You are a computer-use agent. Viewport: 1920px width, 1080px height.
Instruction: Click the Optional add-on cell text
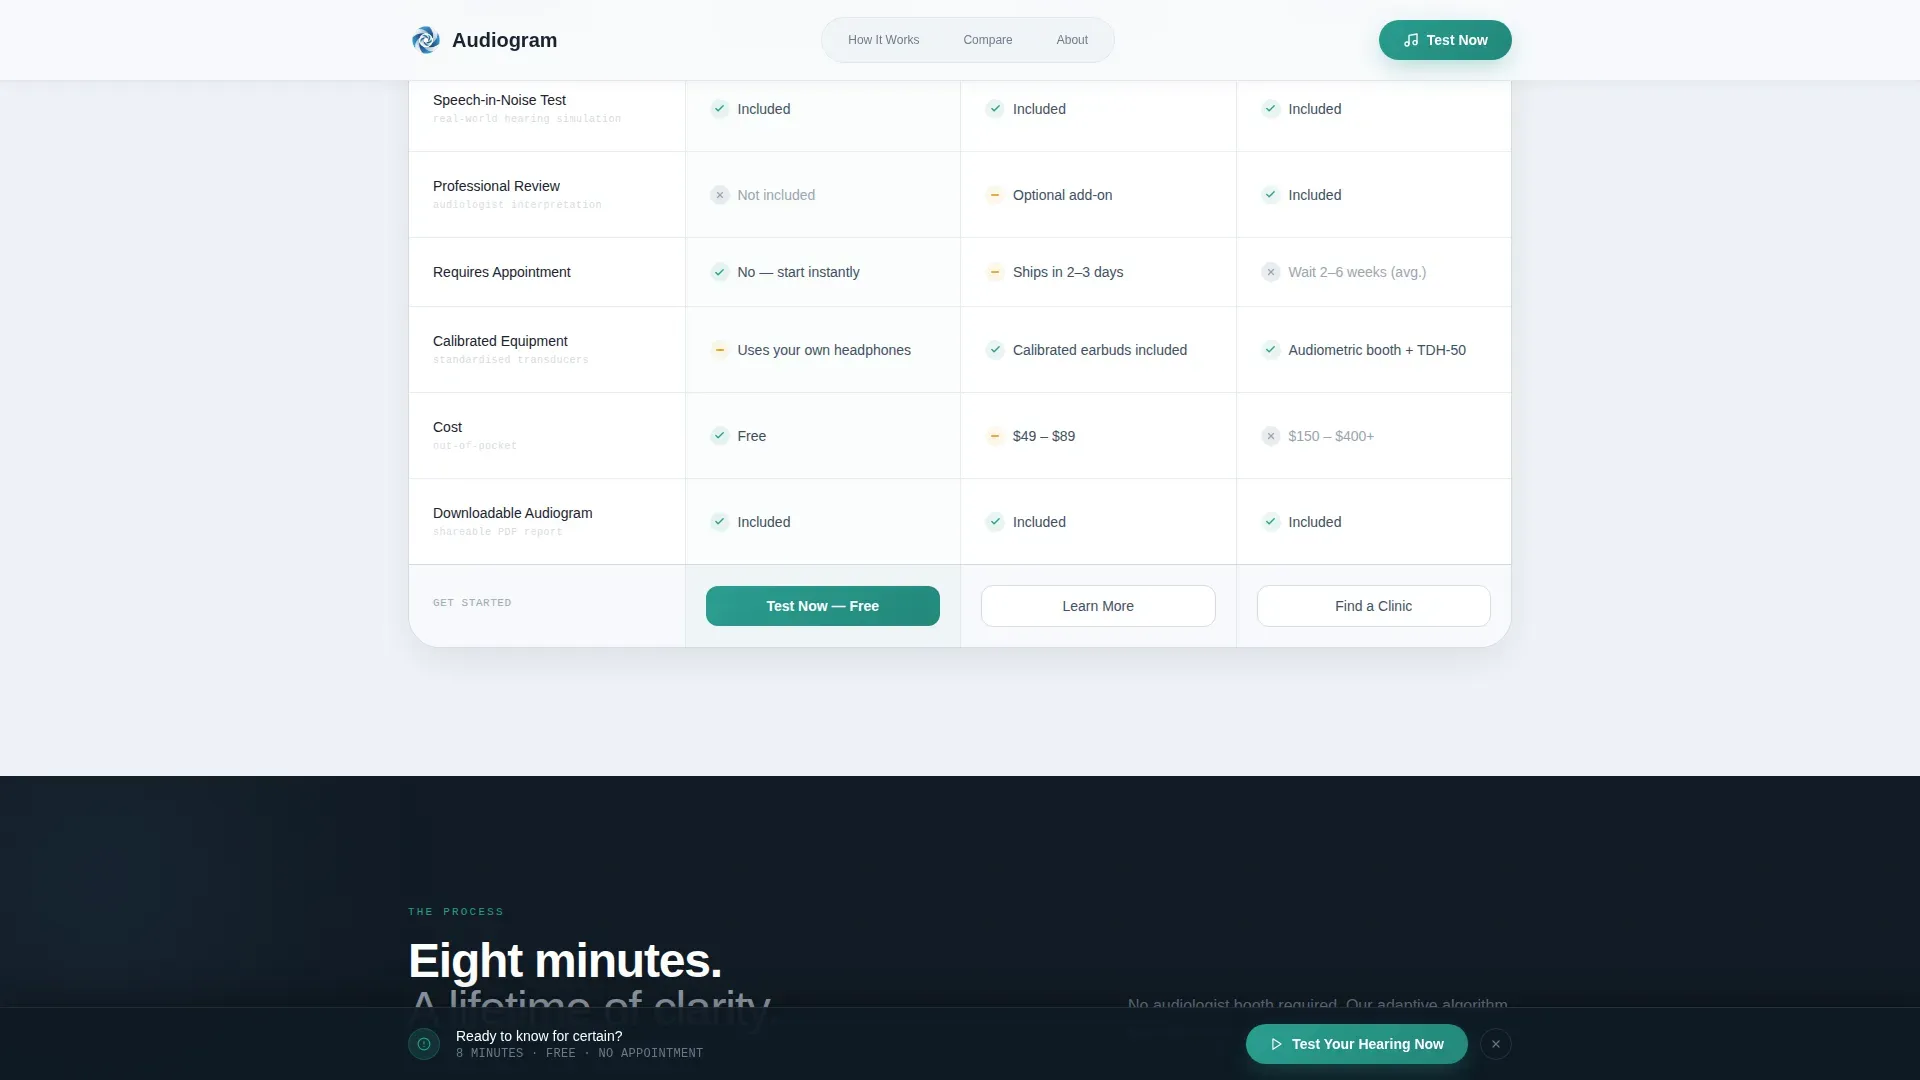click(x=1063, y=195)
